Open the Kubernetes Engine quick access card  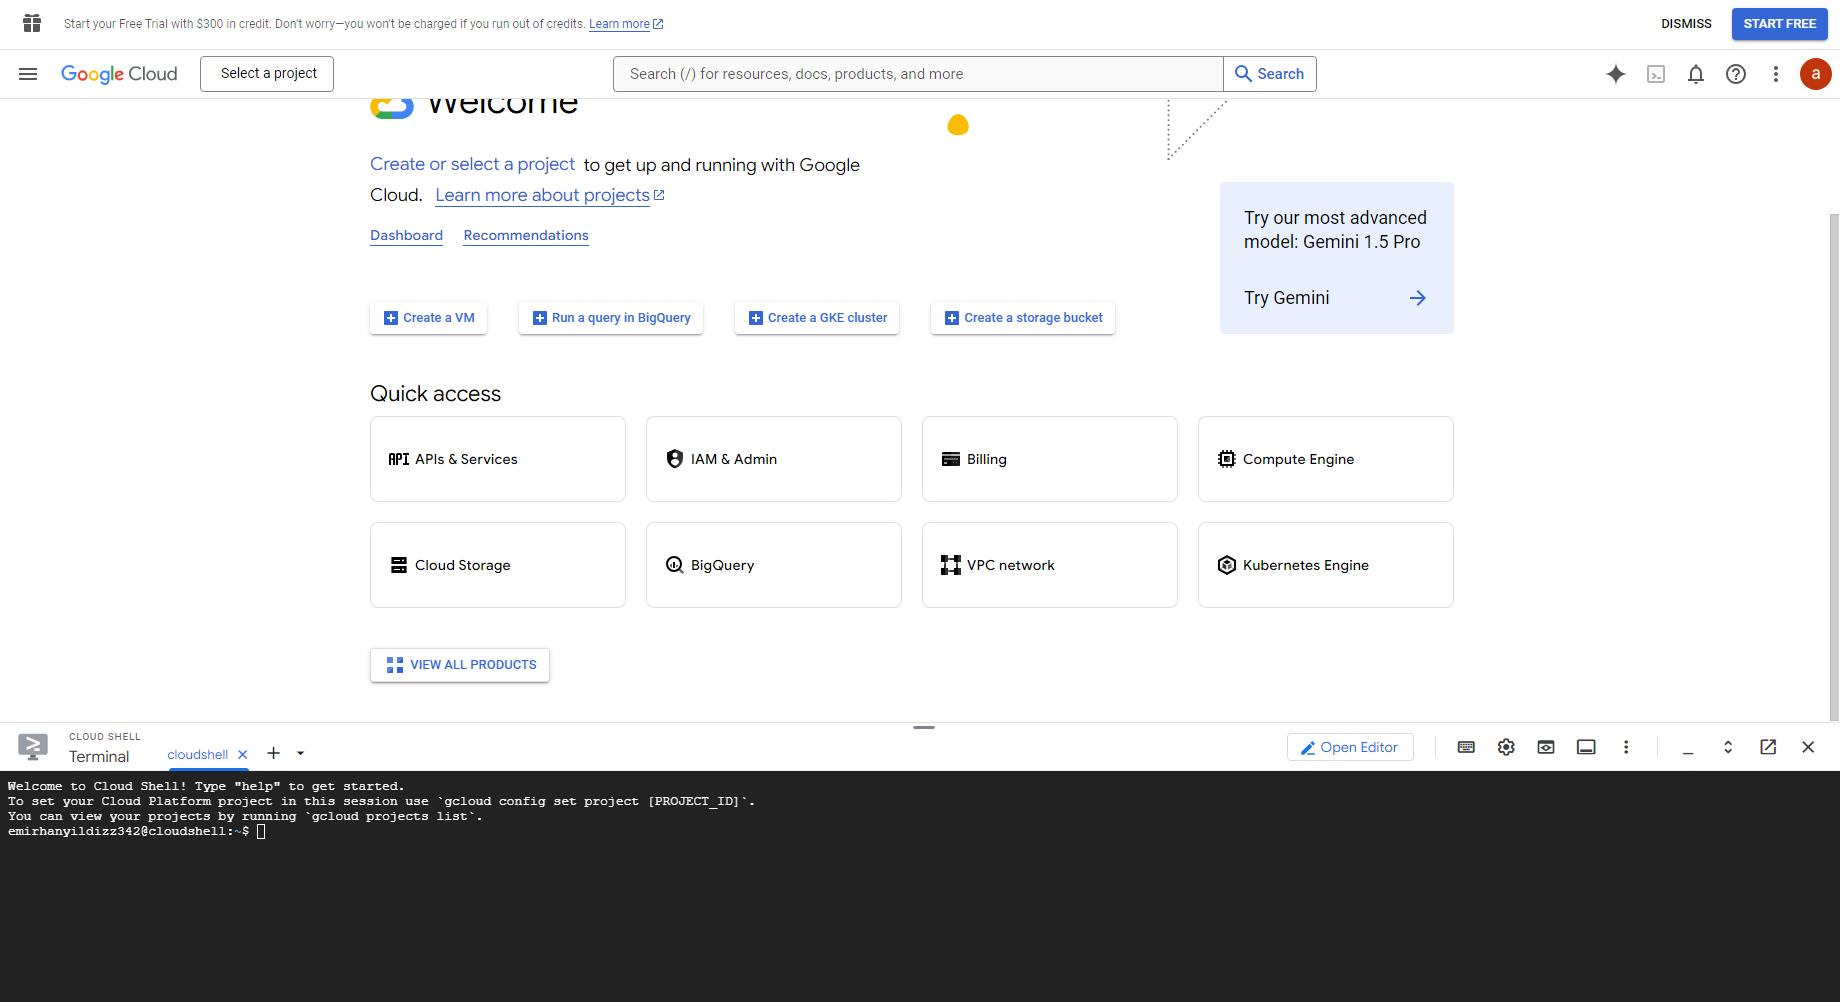pyautogui.click(x=1326, y=565)
